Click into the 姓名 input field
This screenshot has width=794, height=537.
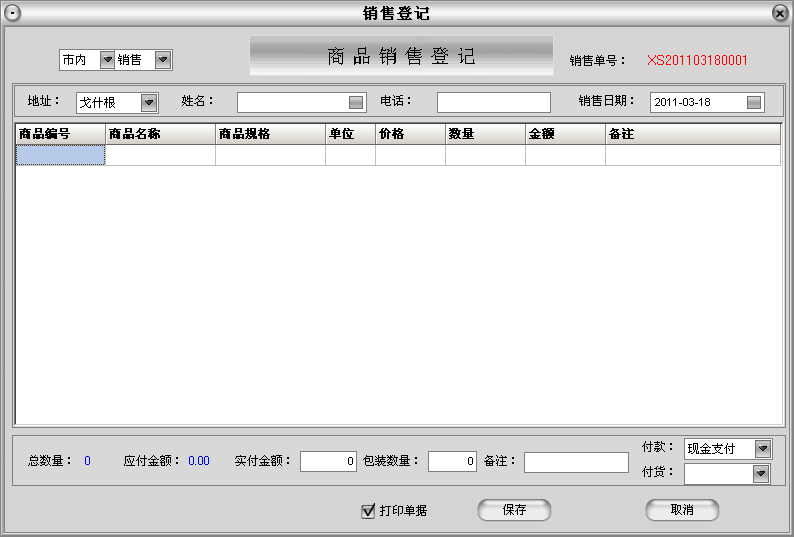293,102
